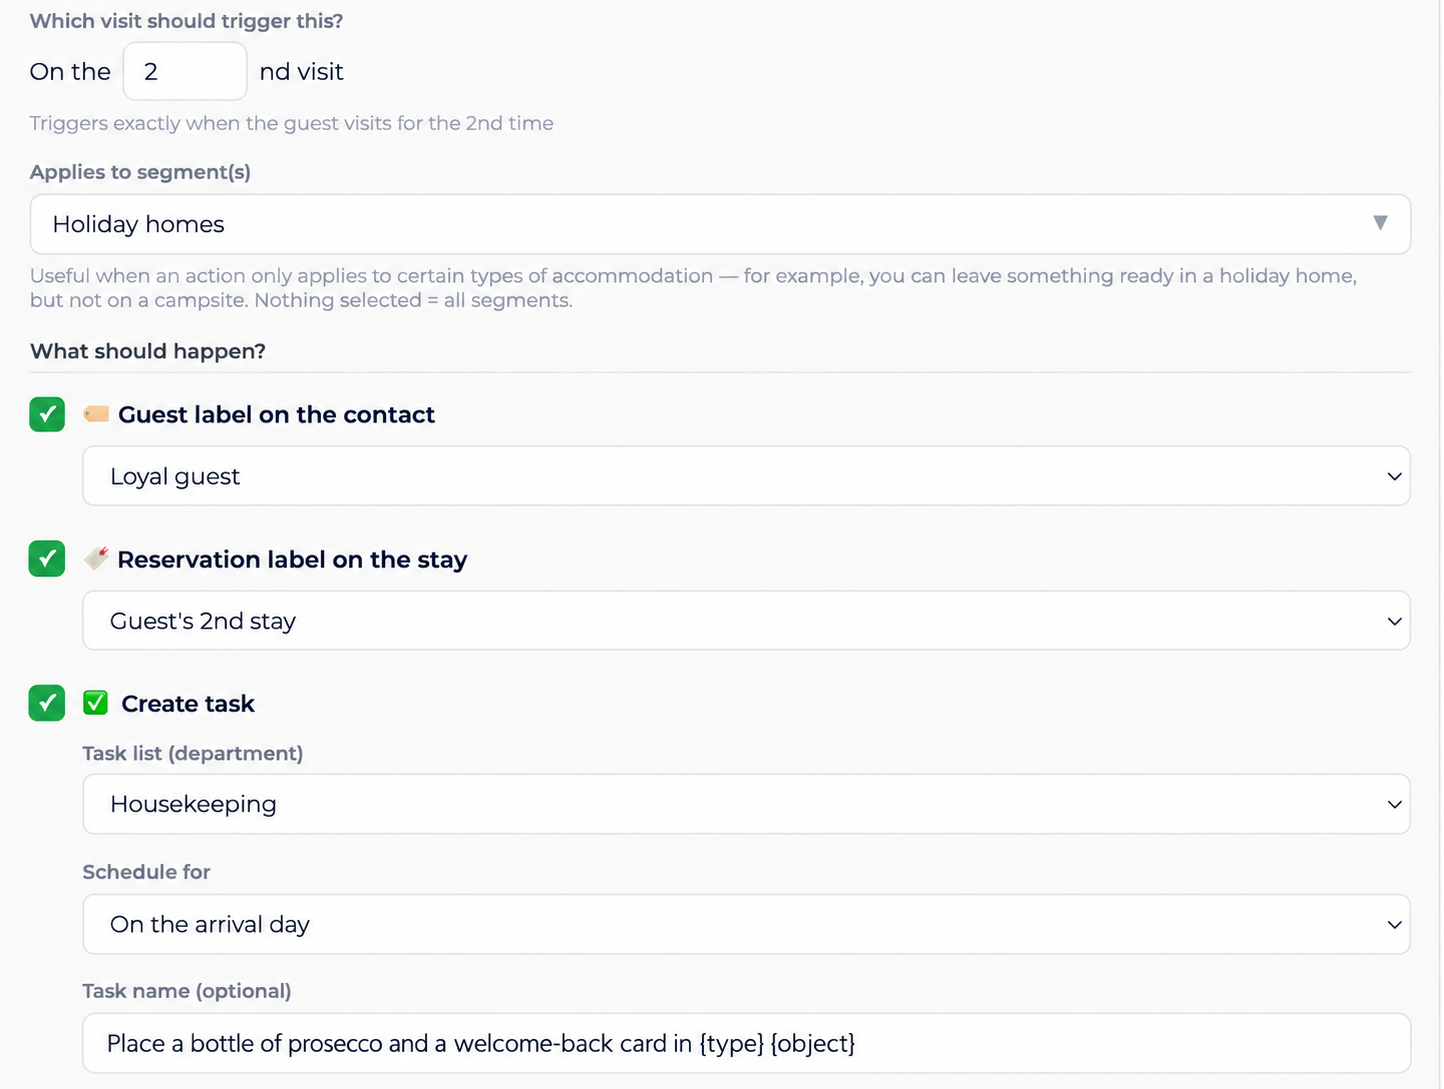Image resolution: width=1444 pixels, height=1089 pixels.
Task: Open the Loyal guest label dropdown
Action: [746, 476]
